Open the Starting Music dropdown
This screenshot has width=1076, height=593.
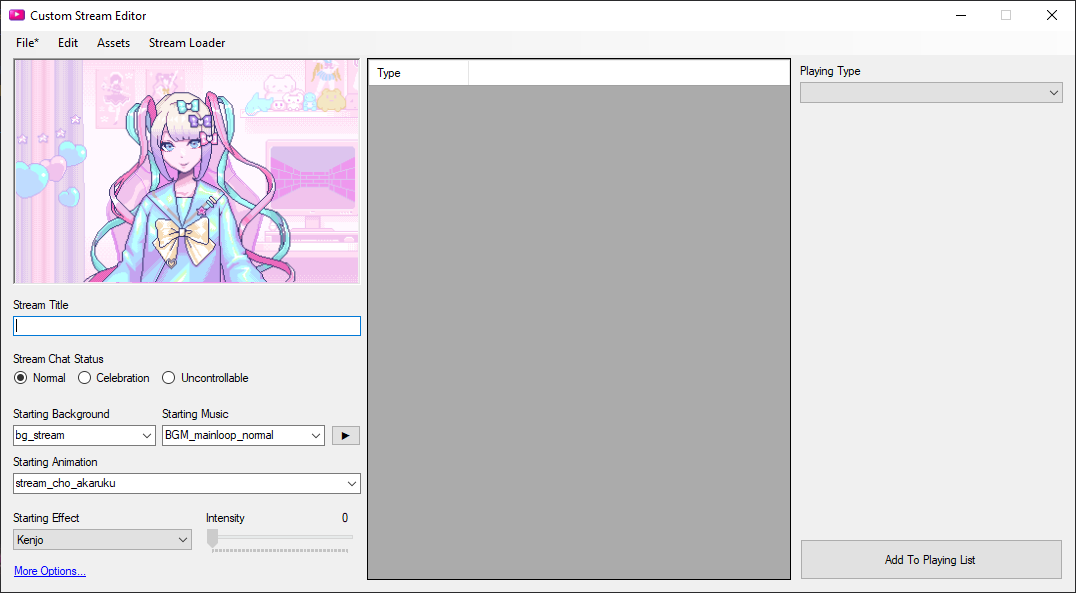[x=316, y=435]
